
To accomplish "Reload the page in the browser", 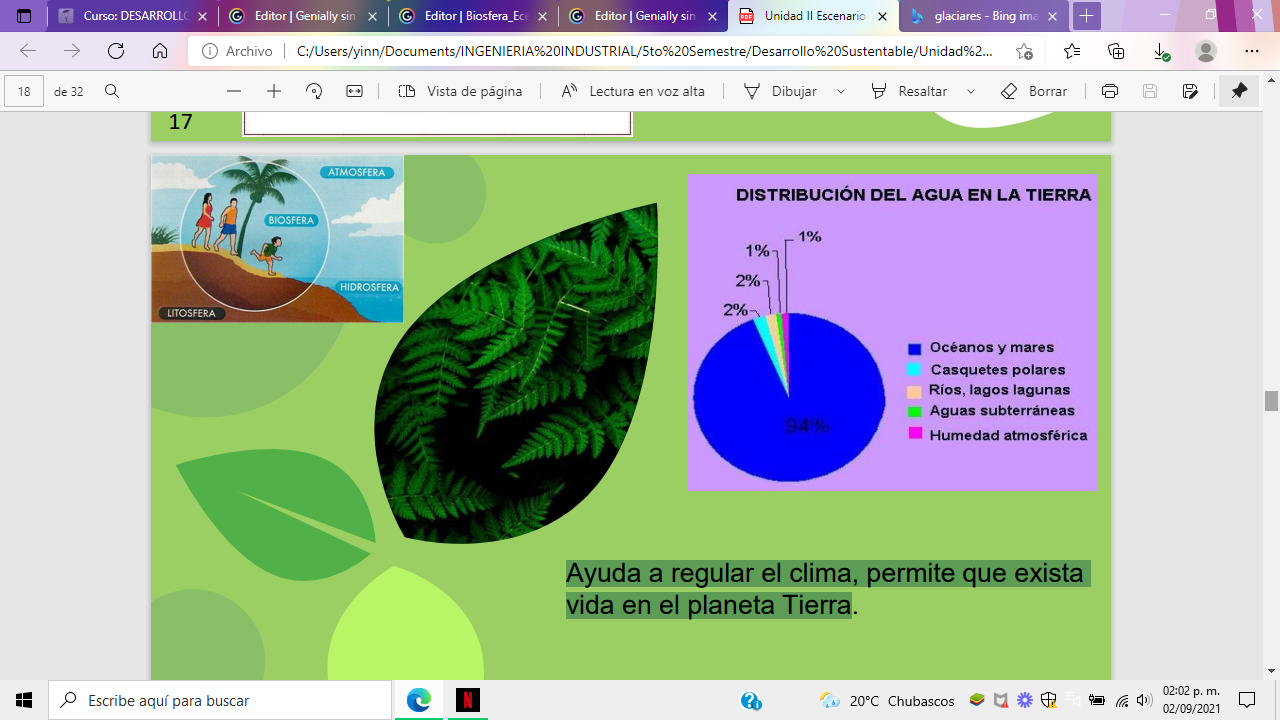I will (116, 52).
